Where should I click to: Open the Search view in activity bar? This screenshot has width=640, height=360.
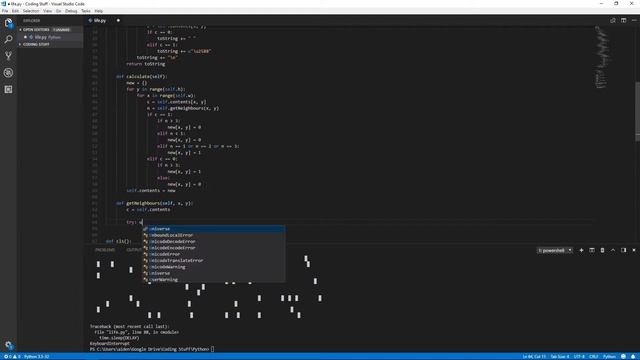tap(8, 39)
